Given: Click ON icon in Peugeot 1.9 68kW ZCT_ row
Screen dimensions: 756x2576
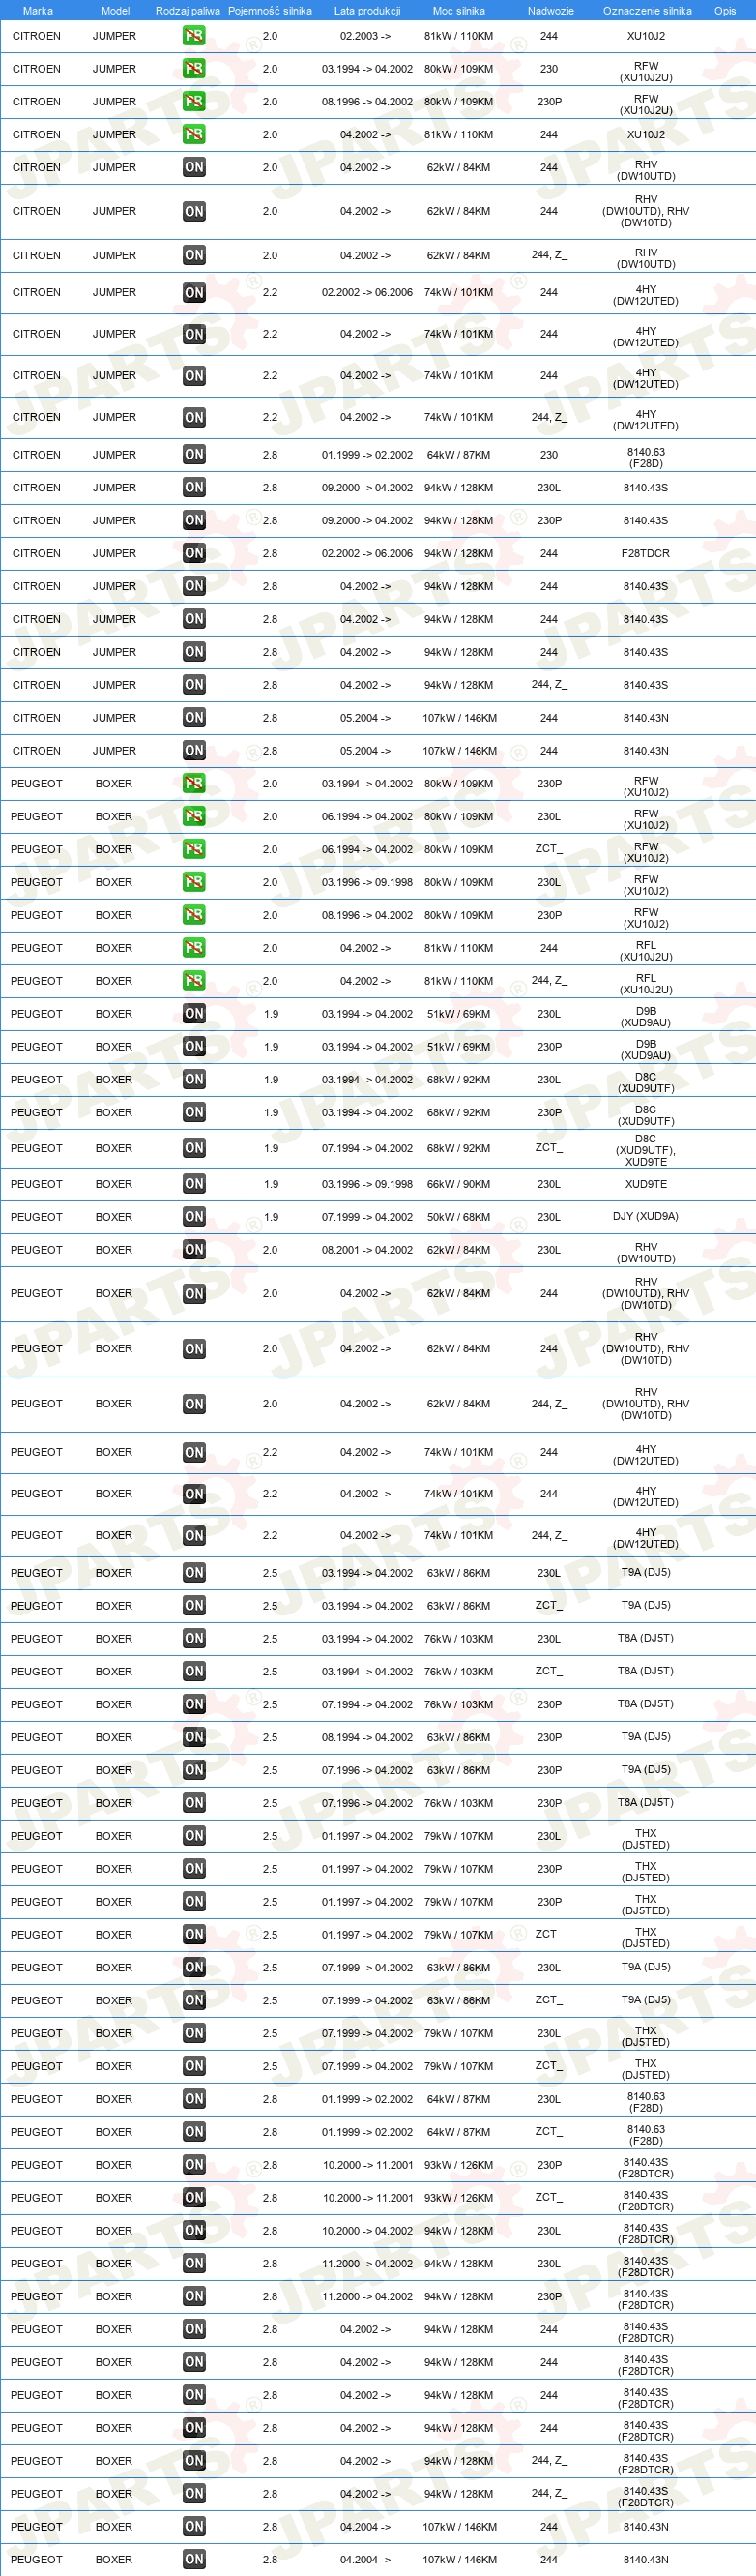Looking at the screenshot, I should [194, 1149].
